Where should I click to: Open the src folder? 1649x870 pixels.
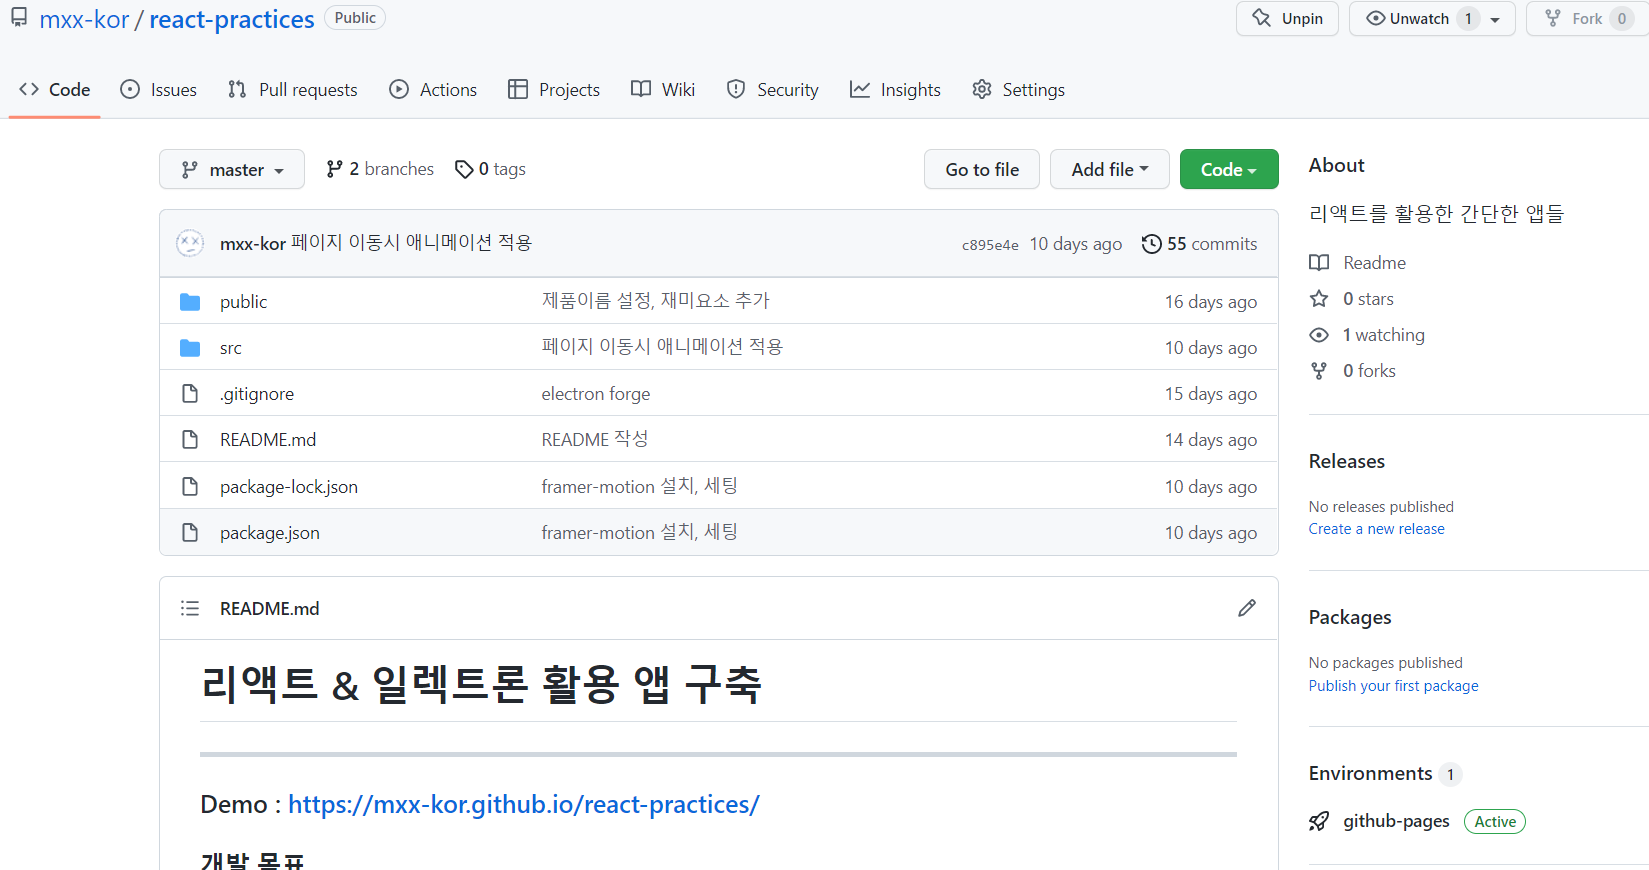[231, 348]
